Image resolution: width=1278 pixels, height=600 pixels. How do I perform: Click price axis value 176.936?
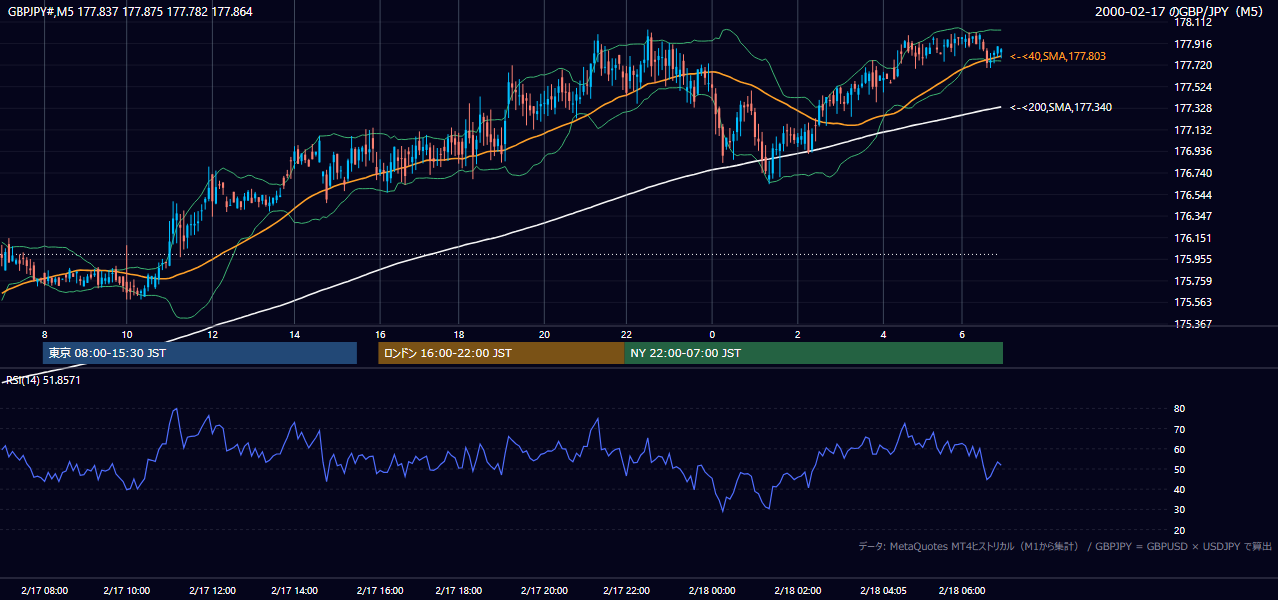1193,151
